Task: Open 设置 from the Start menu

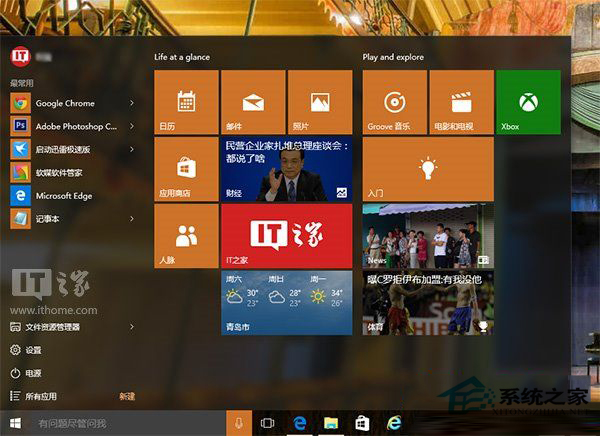Action: tap(33, 350)
